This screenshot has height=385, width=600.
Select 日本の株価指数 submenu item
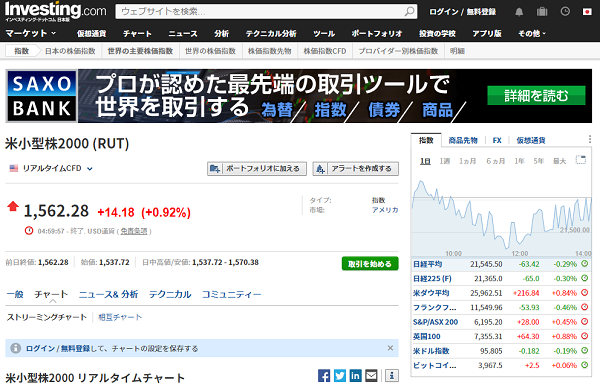(x=70, y=51)
